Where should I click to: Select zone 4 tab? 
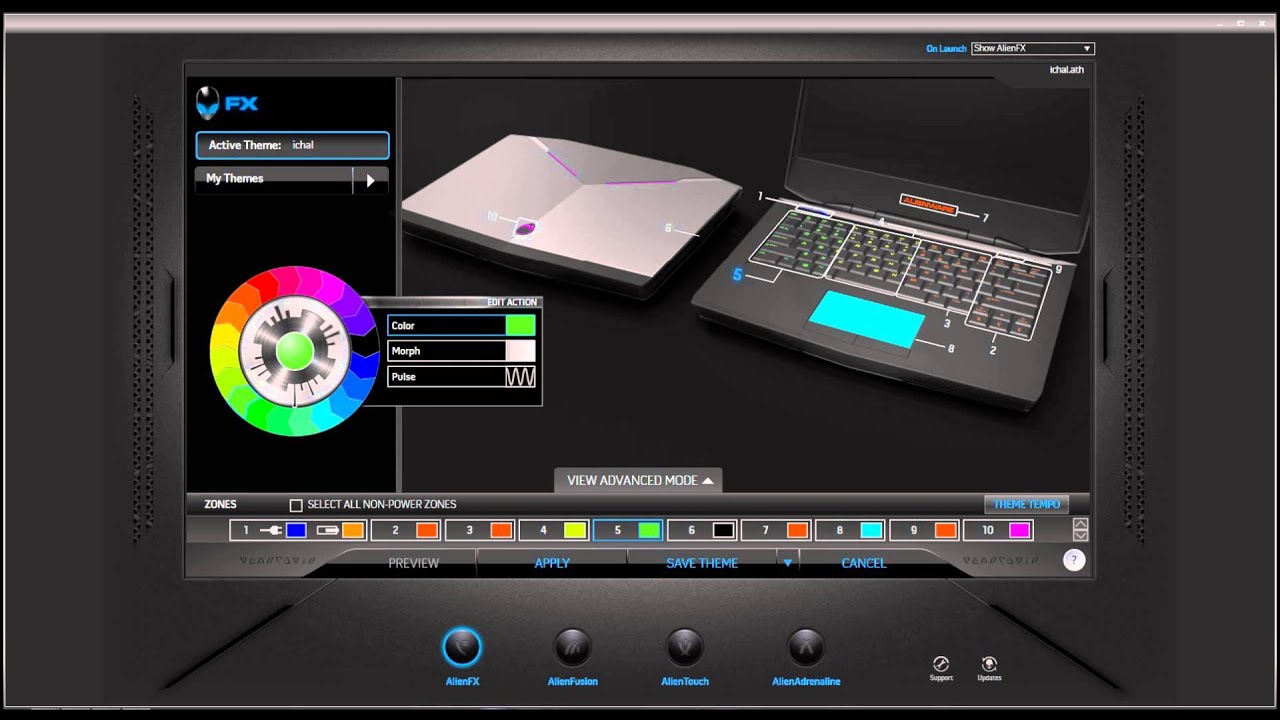coord(555,530)
